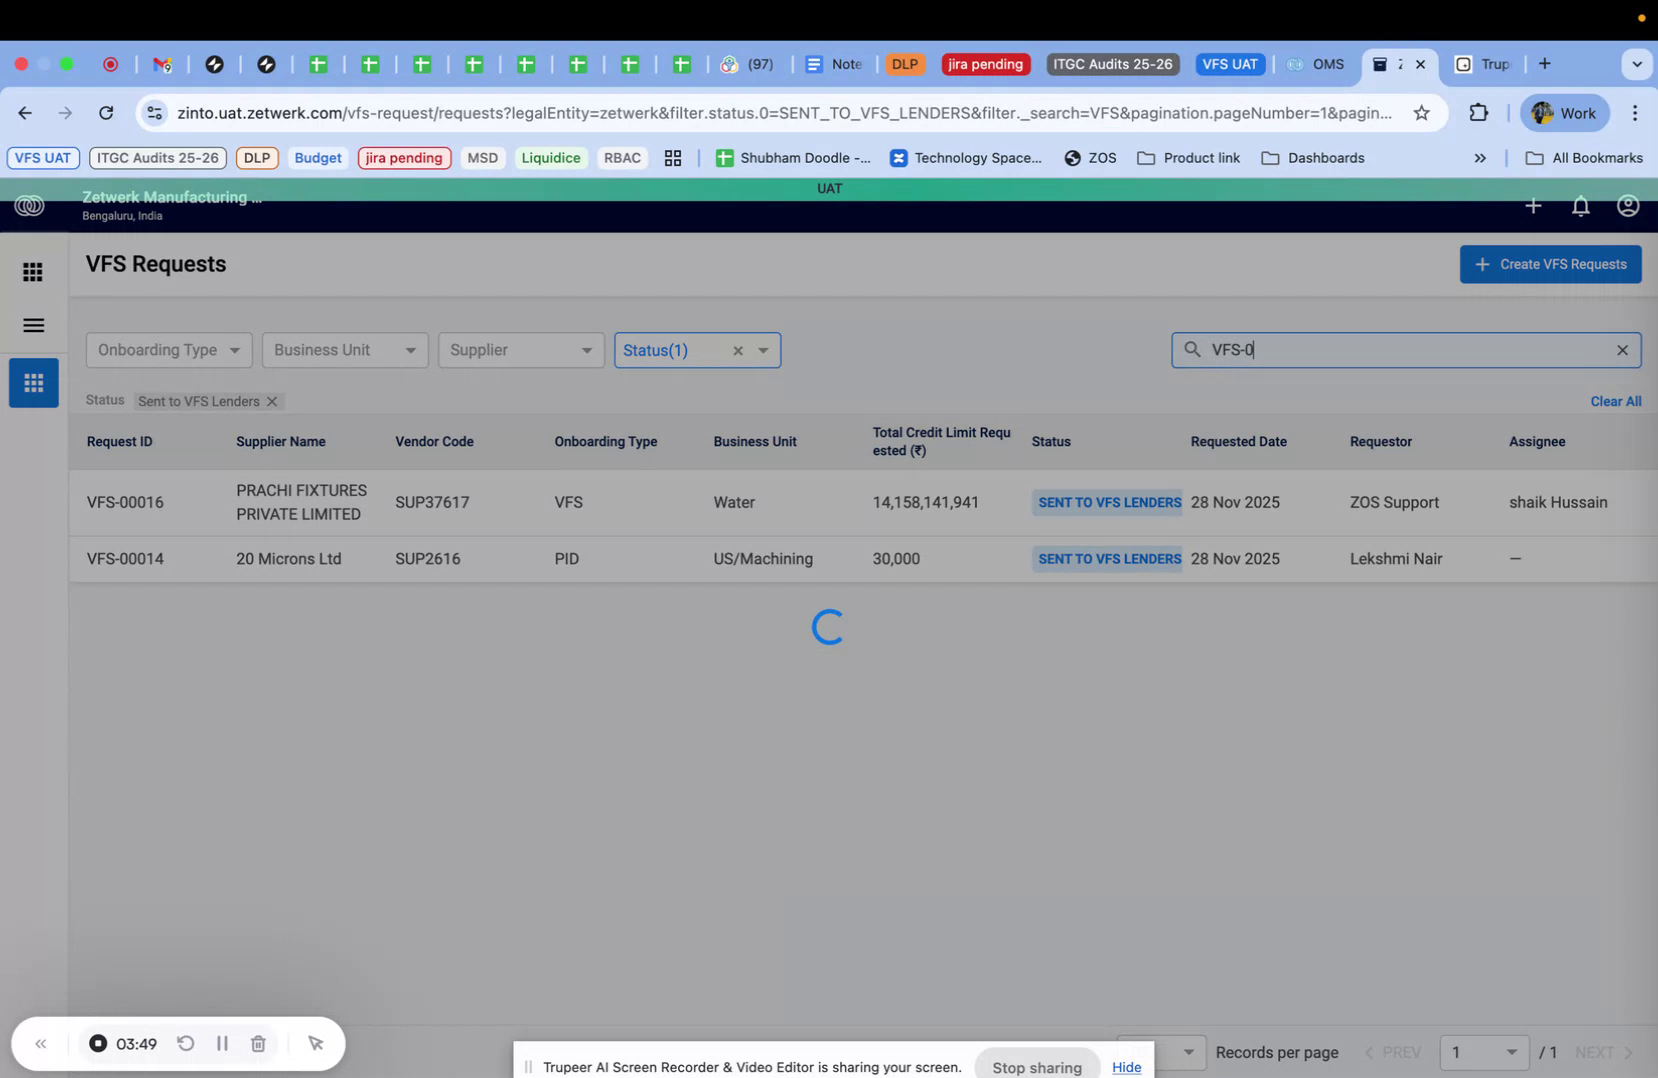This screenshot has height=1078, width=1658.
Task: Open the notifications bell in the header
Action: [1581, 206]
